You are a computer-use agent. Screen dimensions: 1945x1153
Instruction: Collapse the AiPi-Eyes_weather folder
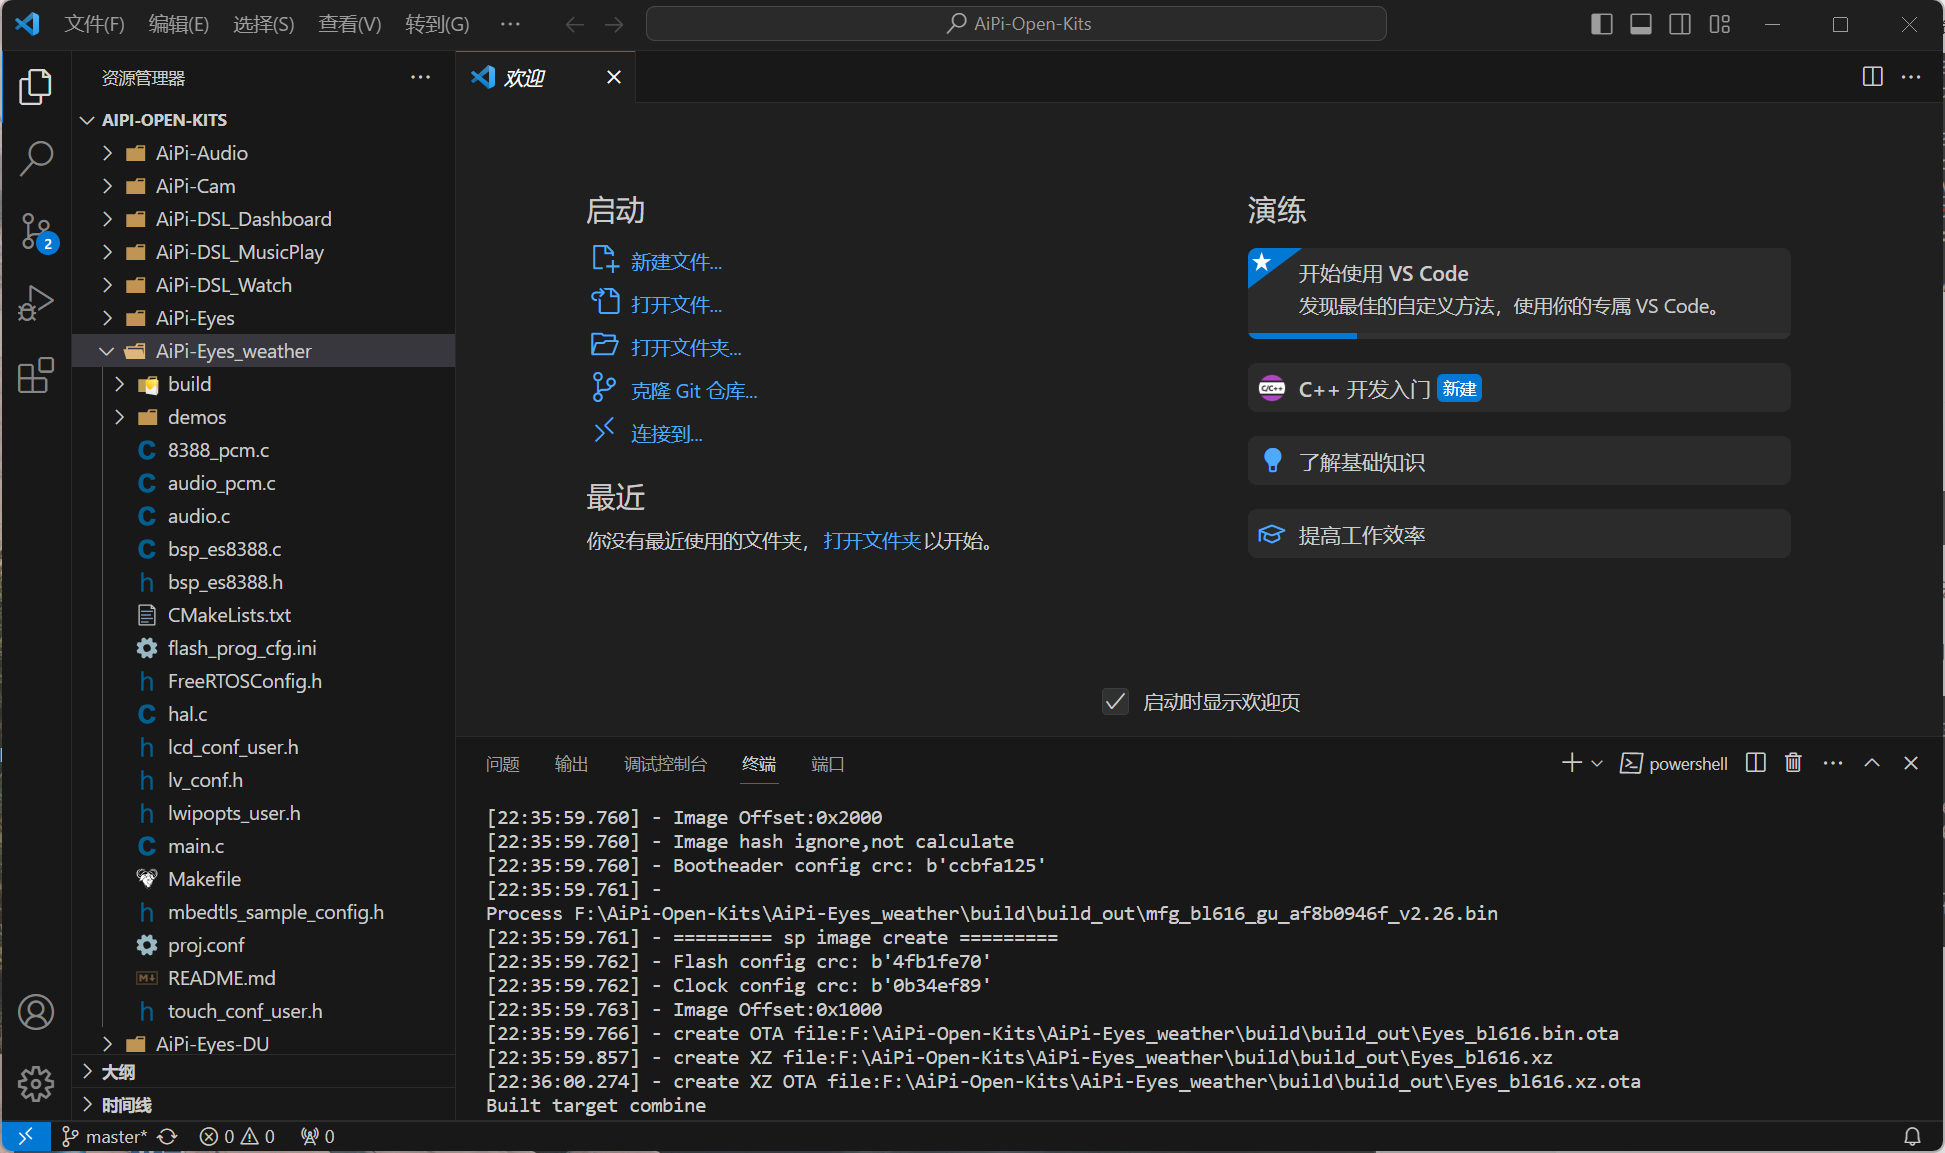tap(107, 351)
